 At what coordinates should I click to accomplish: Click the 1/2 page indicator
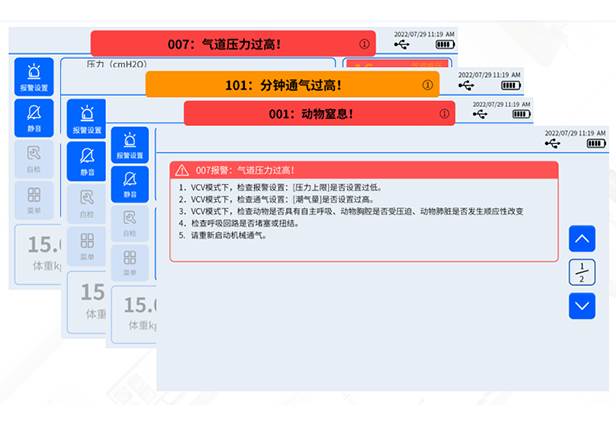582,272
